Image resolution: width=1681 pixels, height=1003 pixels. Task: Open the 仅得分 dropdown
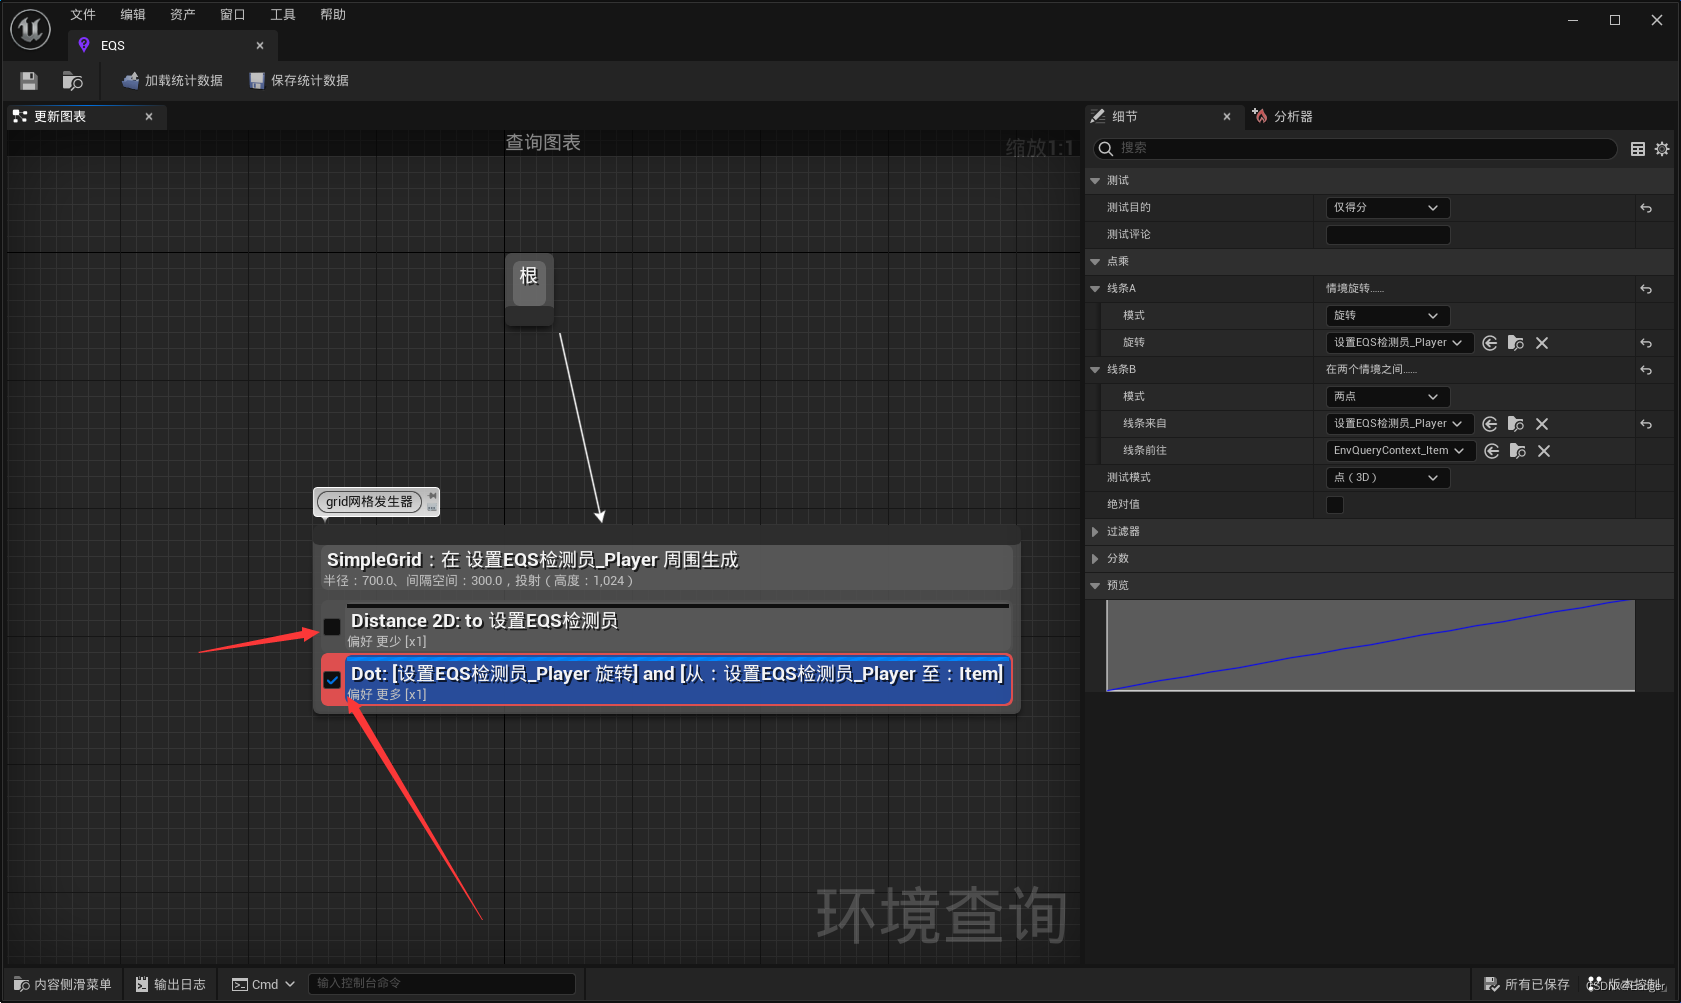(x=1386, y=207)
